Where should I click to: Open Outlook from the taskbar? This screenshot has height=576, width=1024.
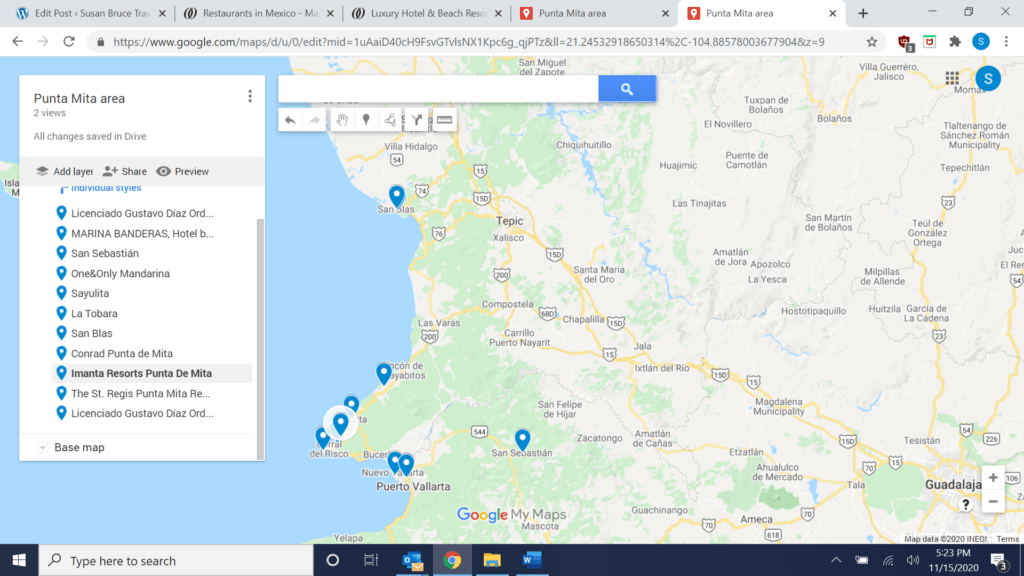pyautogui.click(x=413, y=560)
